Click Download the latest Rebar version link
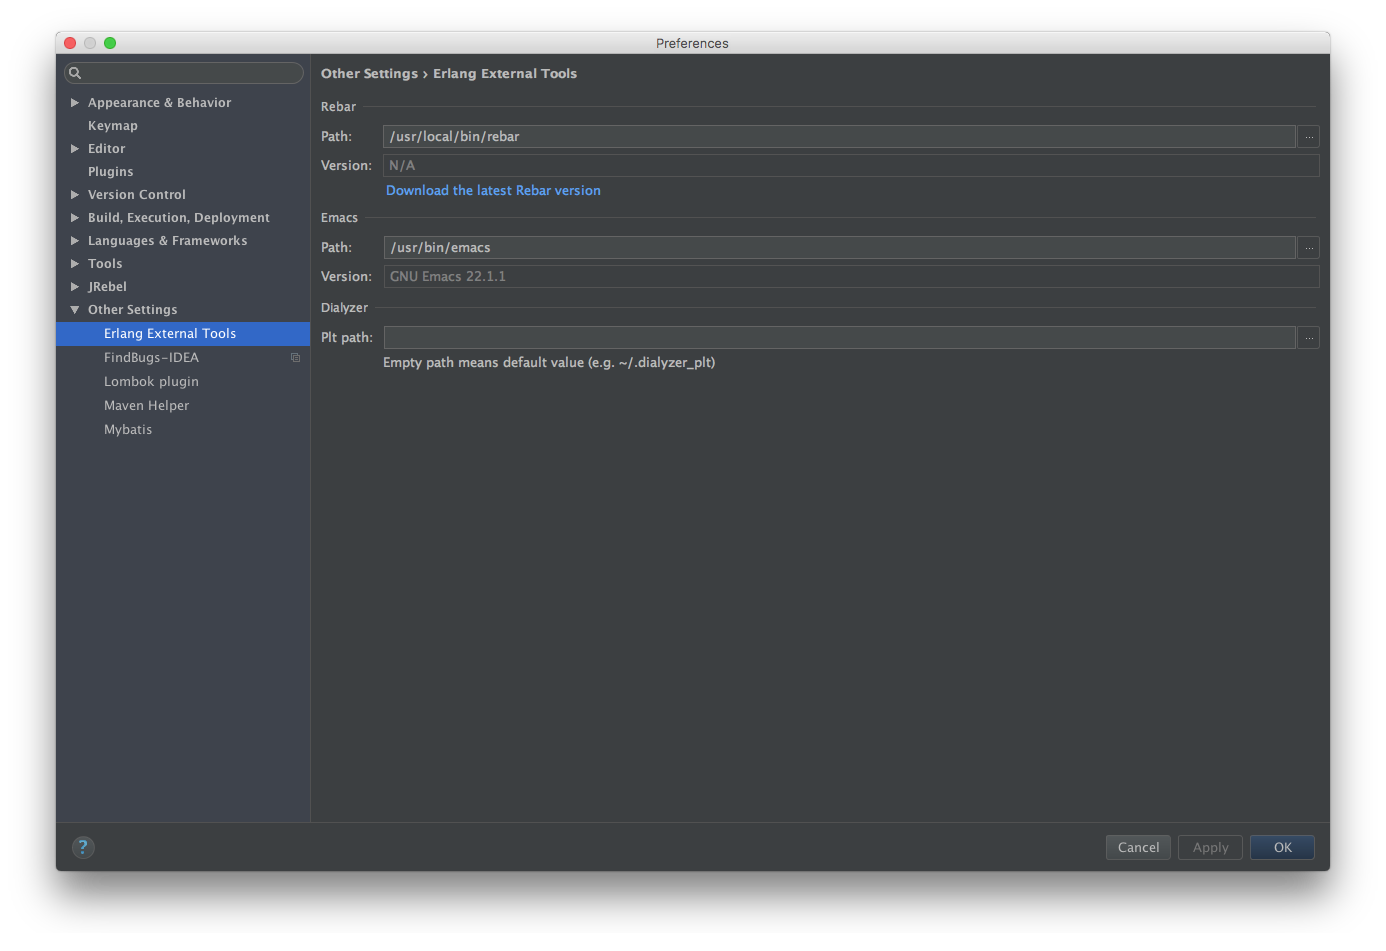1386x951 pixels. tap(493, 191)
